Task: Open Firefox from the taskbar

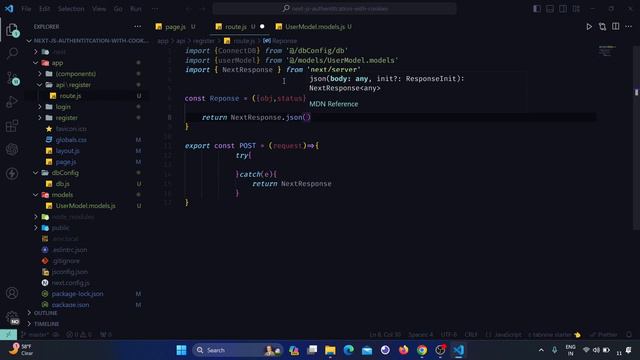Action: (403, 350)
